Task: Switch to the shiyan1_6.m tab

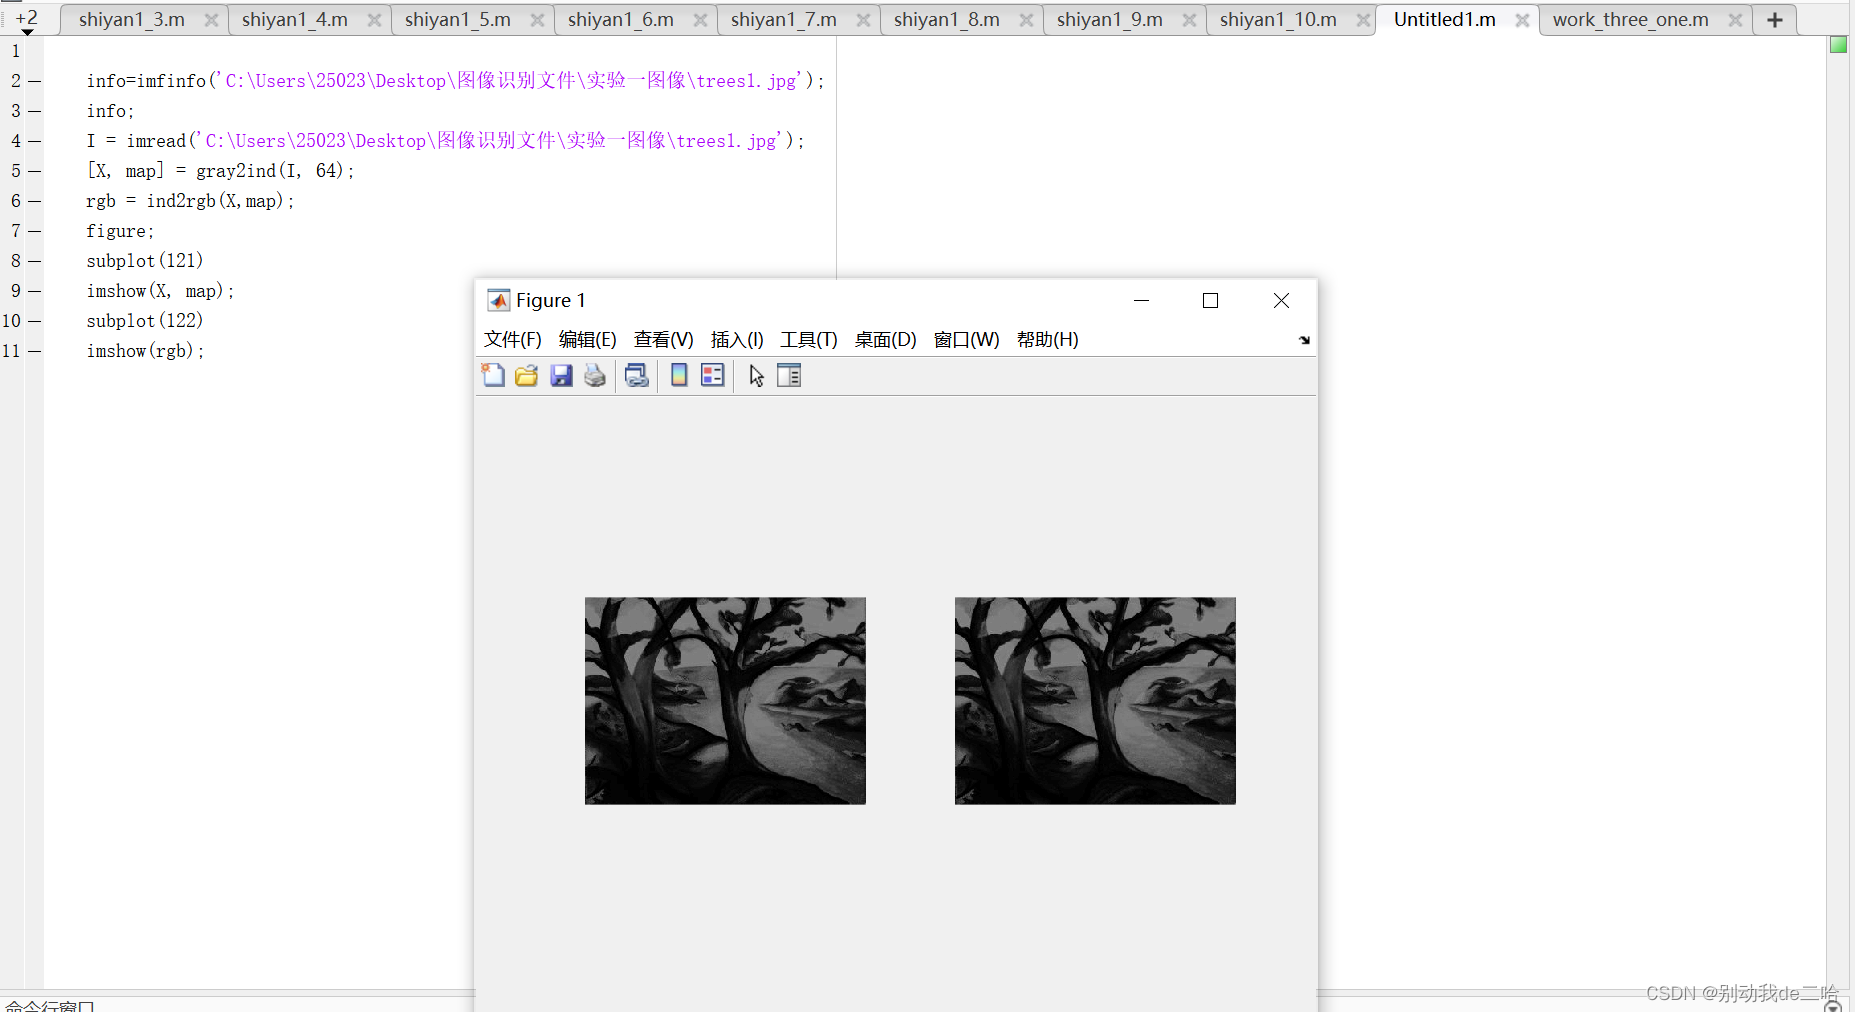Action: tap(621, 20)
